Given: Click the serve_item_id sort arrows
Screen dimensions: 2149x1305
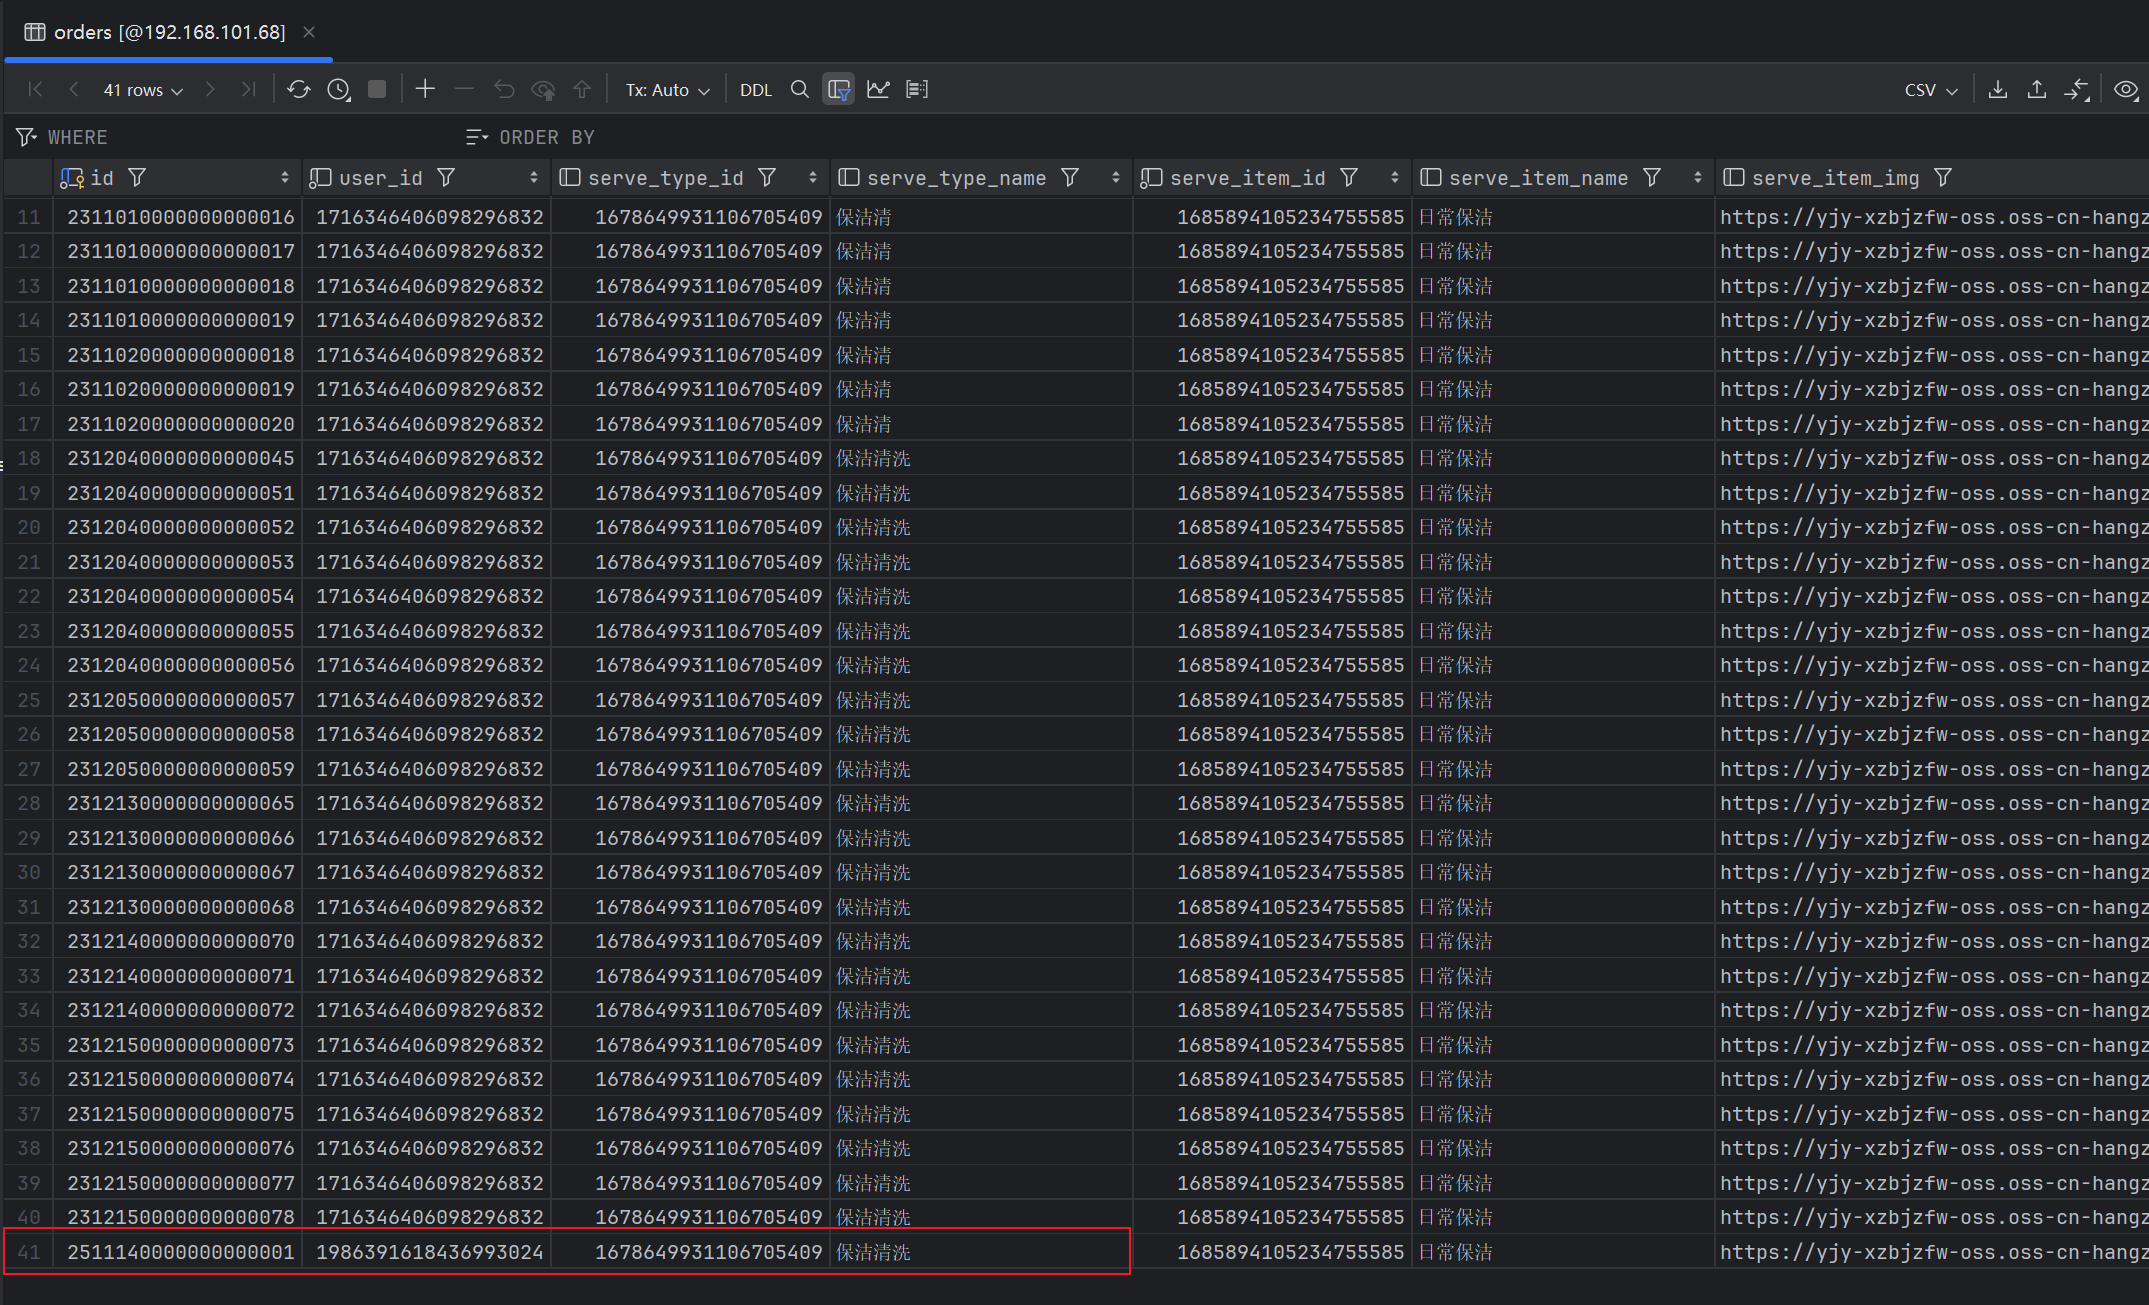Looking at the screenshot, I should pyautogui.click(x=1394, y=178).
